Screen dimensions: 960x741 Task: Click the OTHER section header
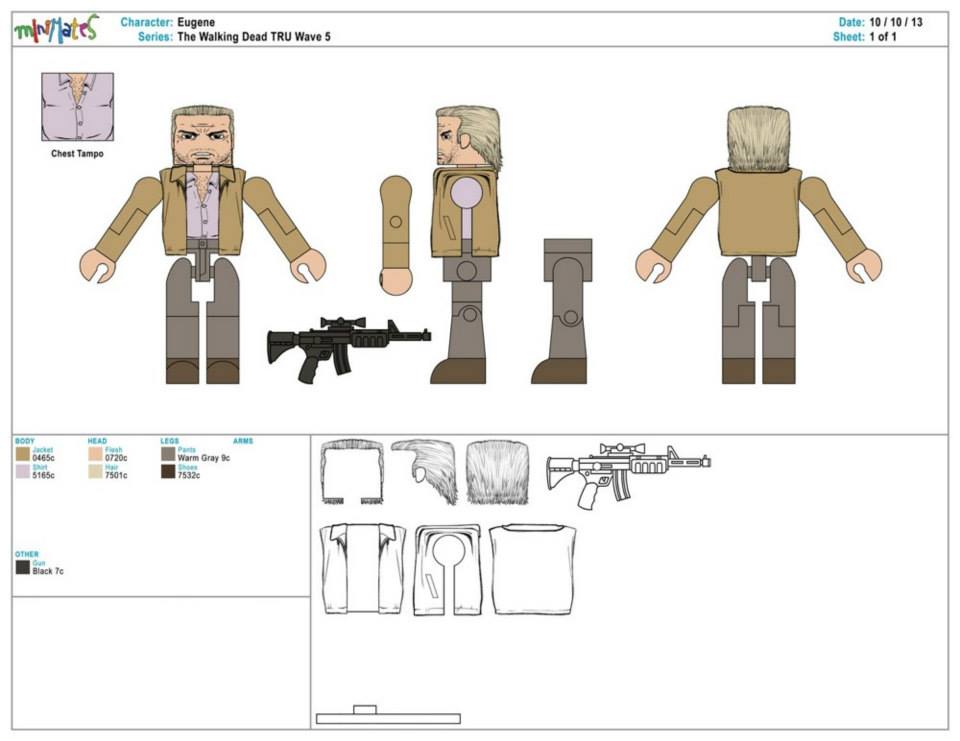(x=27, y=554)
